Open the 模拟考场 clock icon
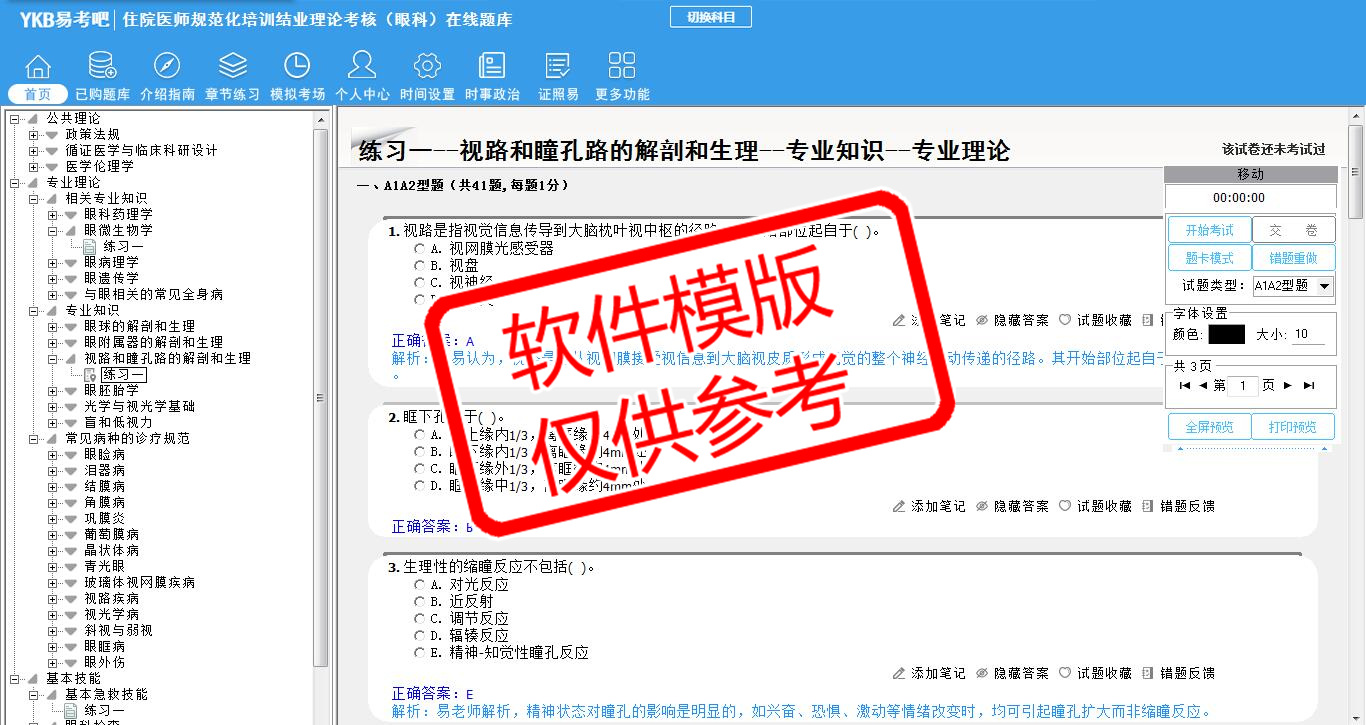Viewport: 1366px width, 725px height. [297, 67]
